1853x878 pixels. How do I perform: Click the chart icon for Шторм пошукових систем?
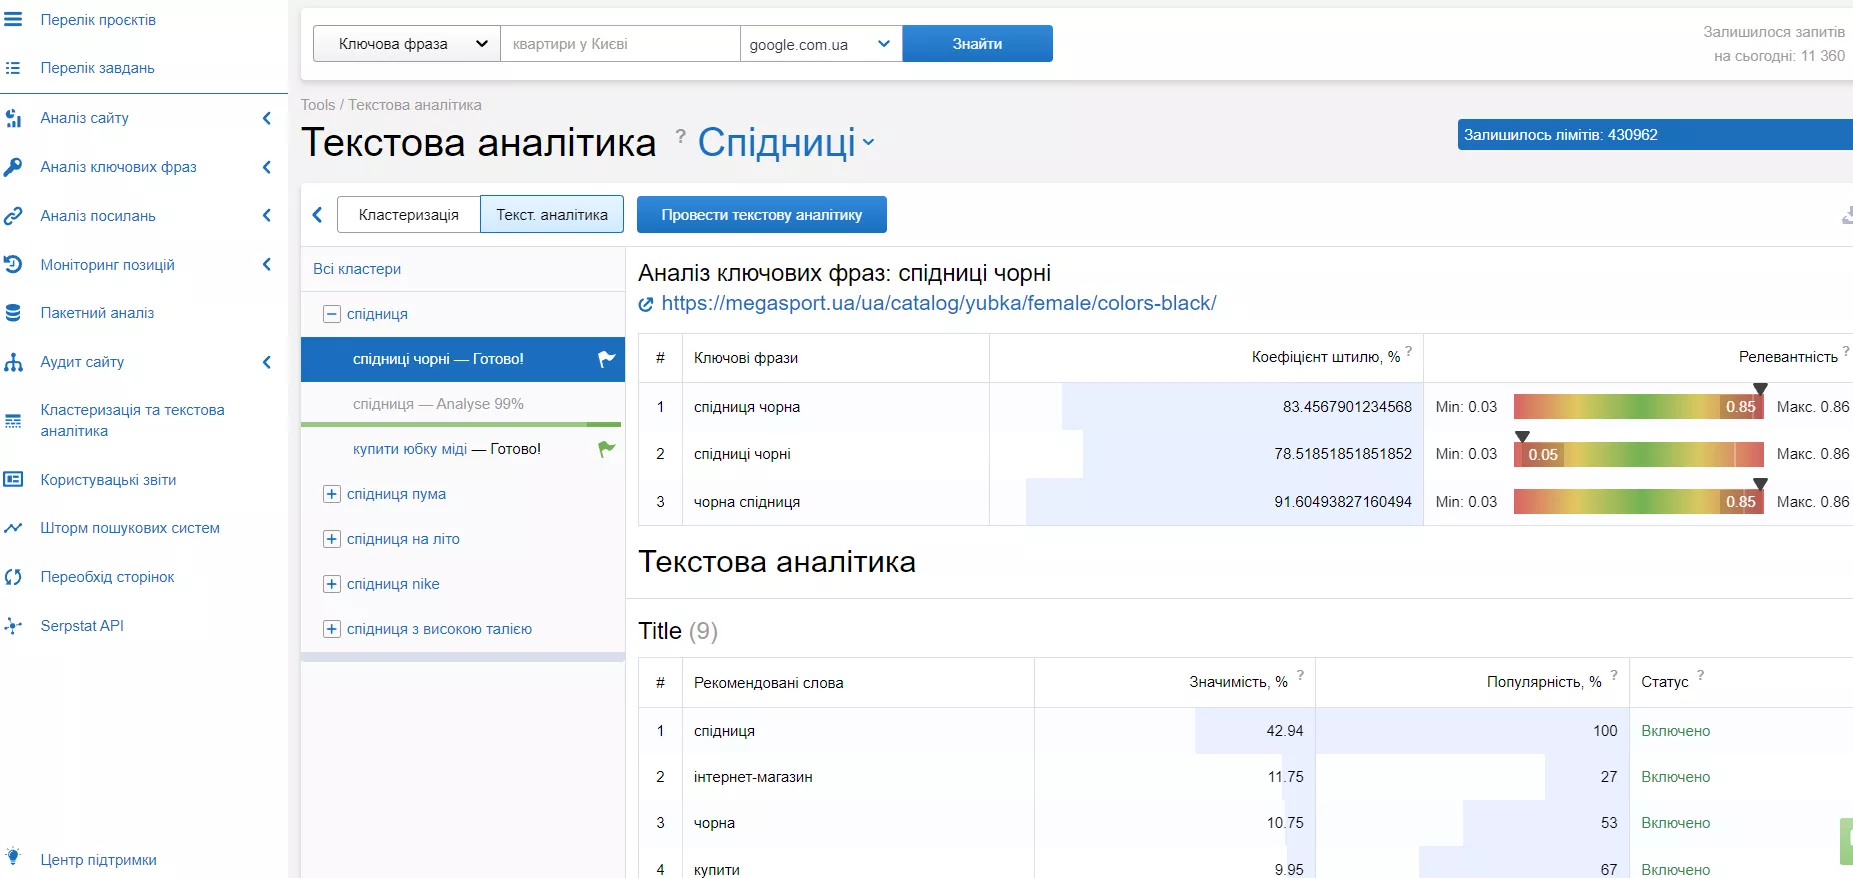pos(13,528)
